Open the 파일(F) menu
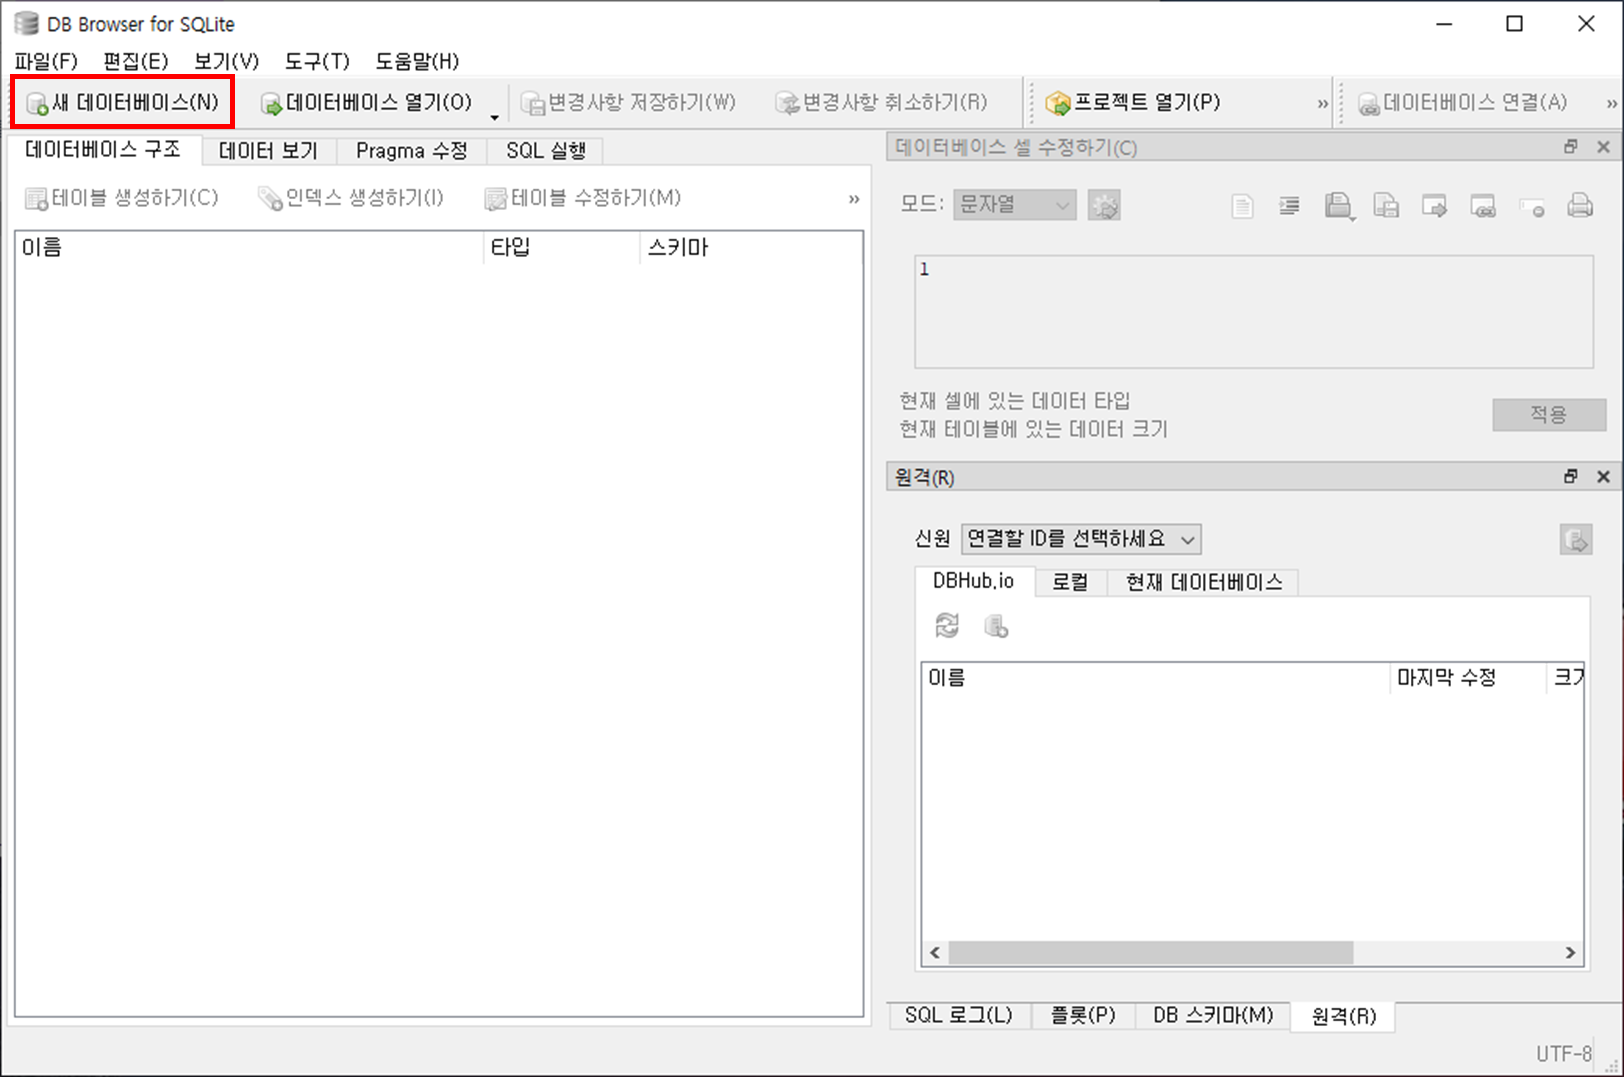The width and height of the screenshot is (1624, 1077). tap(46, 61)
